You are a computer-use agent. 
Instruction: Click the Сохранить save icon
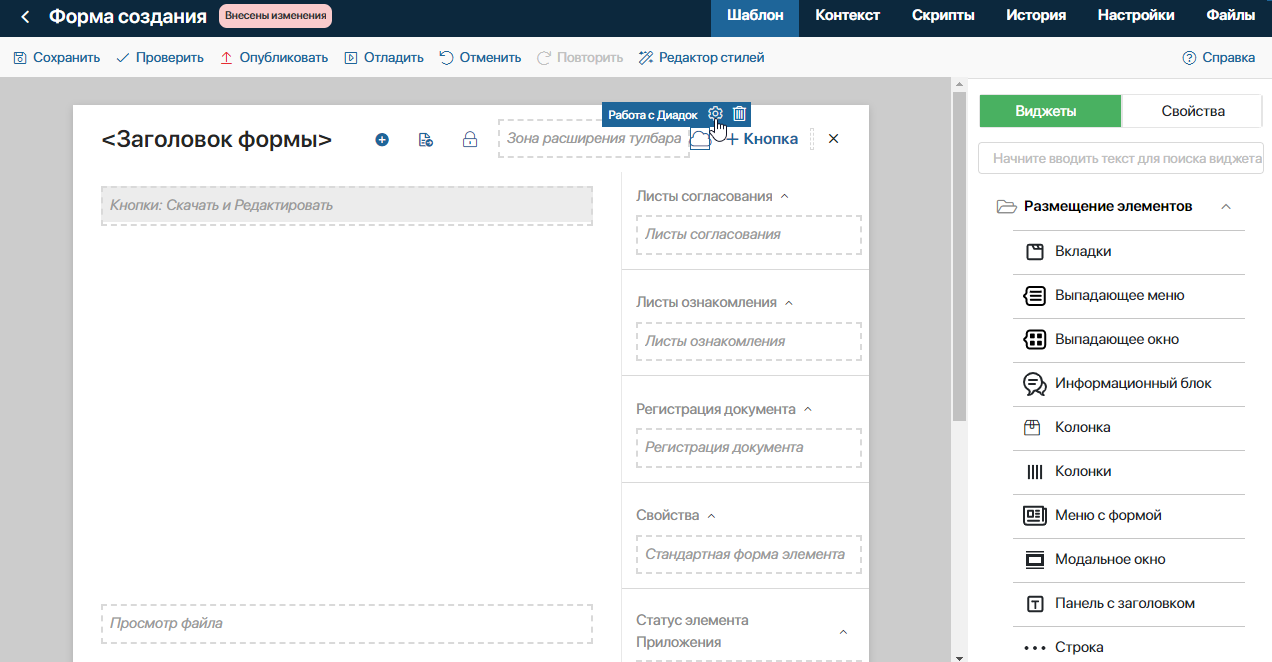(x=20, y=58)
